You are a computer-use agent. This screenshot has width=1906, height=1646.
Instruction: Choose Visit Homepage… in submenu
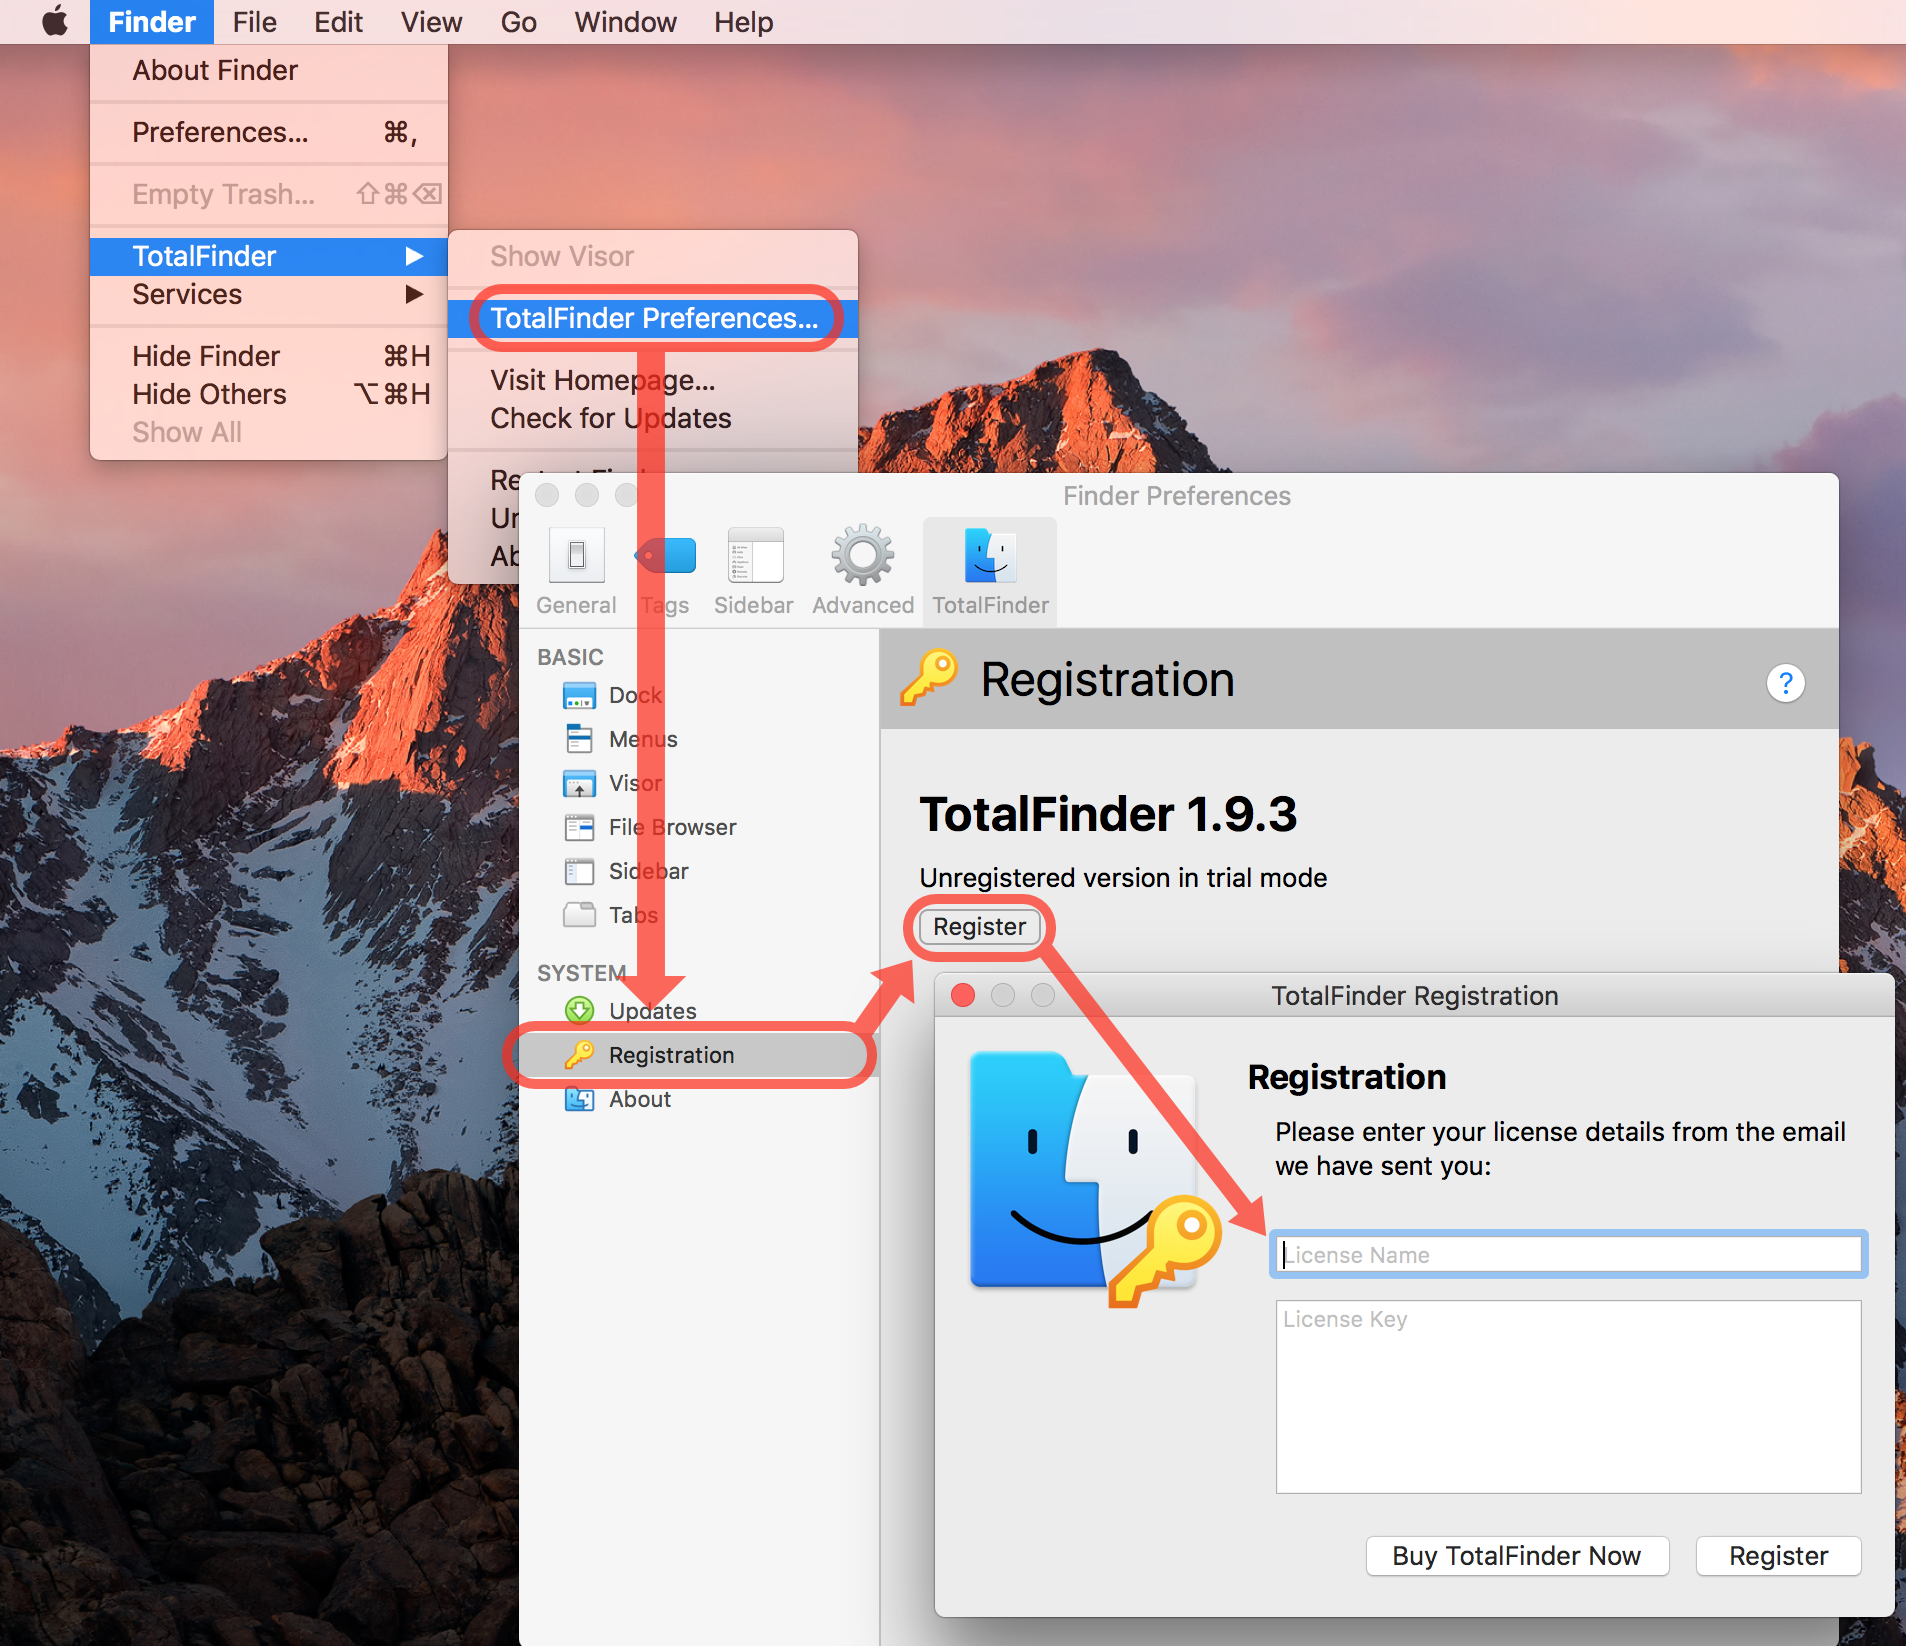click(654, 380)
